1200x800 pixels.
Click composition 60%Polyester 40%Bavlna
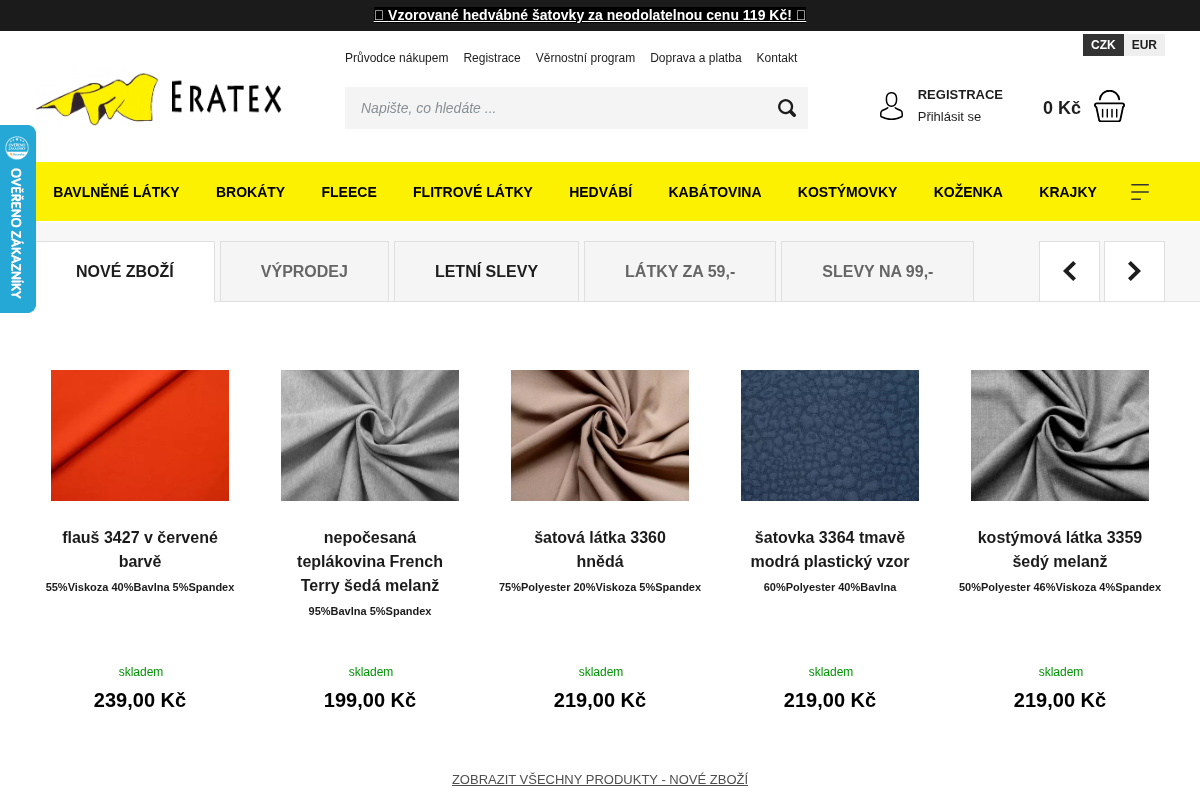(x=830, y=587)
